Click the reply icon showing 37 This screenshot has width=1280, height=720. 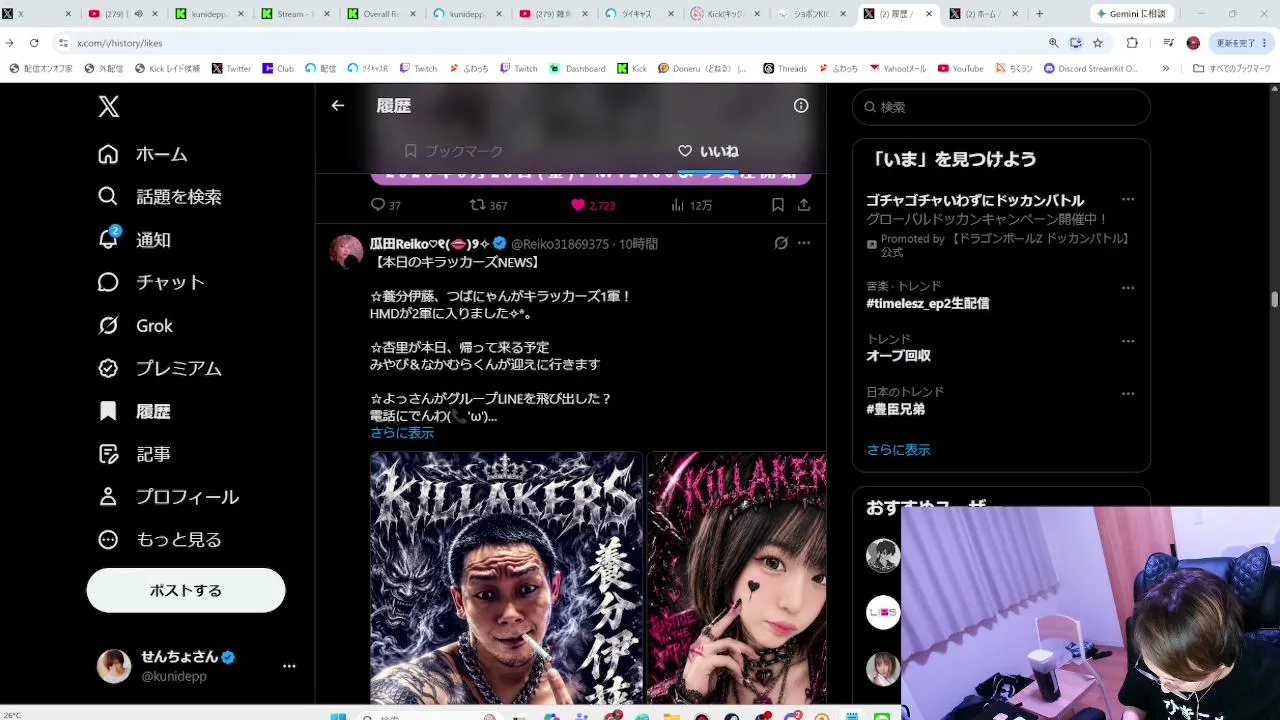click(378, 205)
